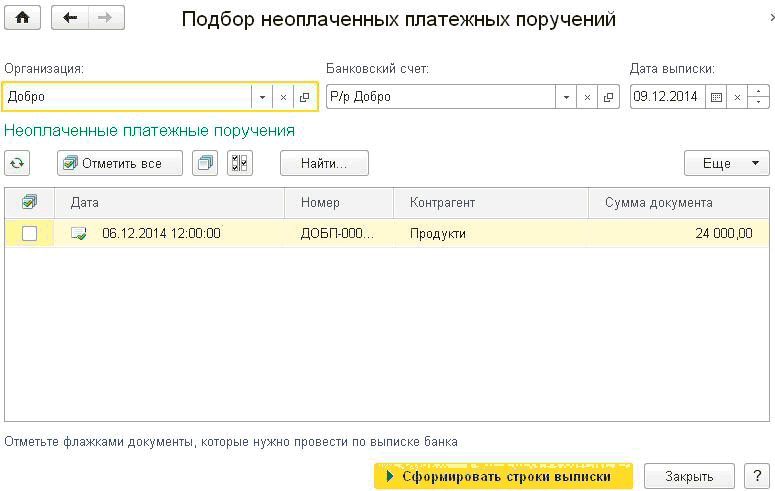Select the 24 000,00 amount cell
Screen dimensions: 775x491
pos(679,233)
